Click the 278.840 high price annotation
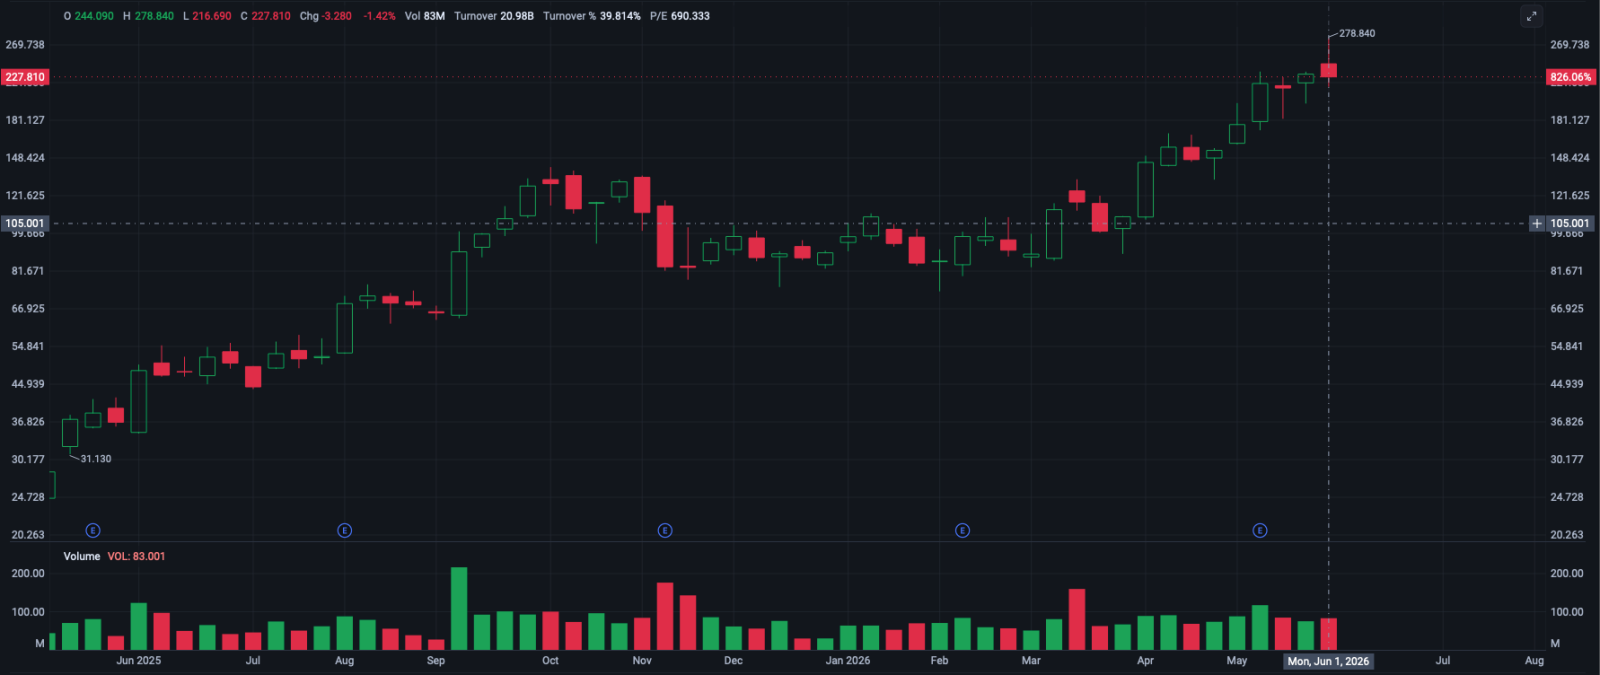 (x=1357, y=33)
